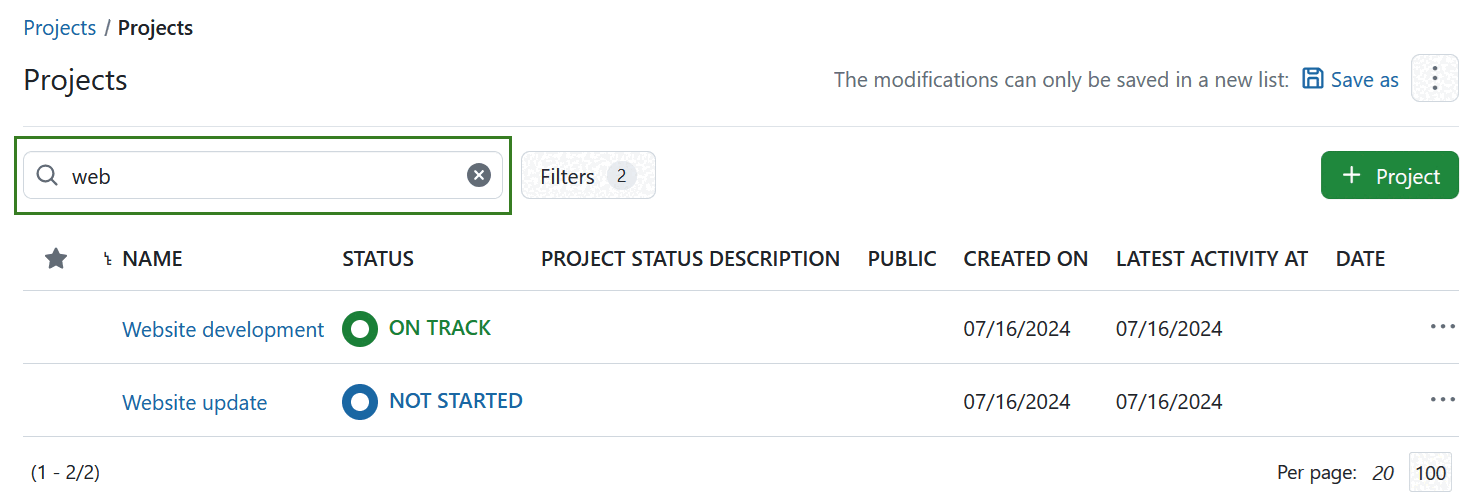Screen dimensions: 1476x499
Task: Click the green On Track status circle
Action: [x=360, y=329]
